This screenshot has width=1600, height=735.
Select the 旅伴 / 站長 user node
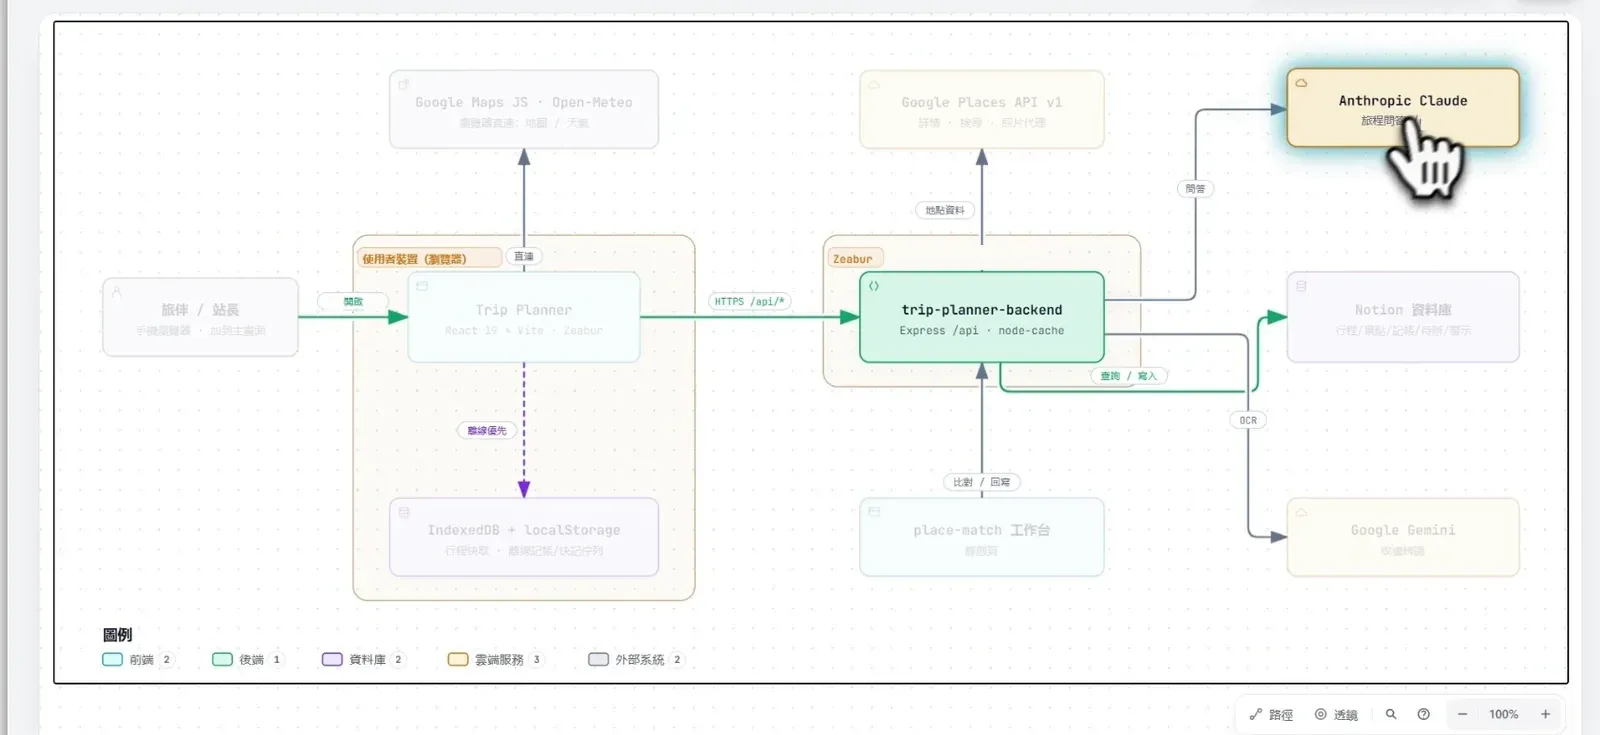(200, 317)
